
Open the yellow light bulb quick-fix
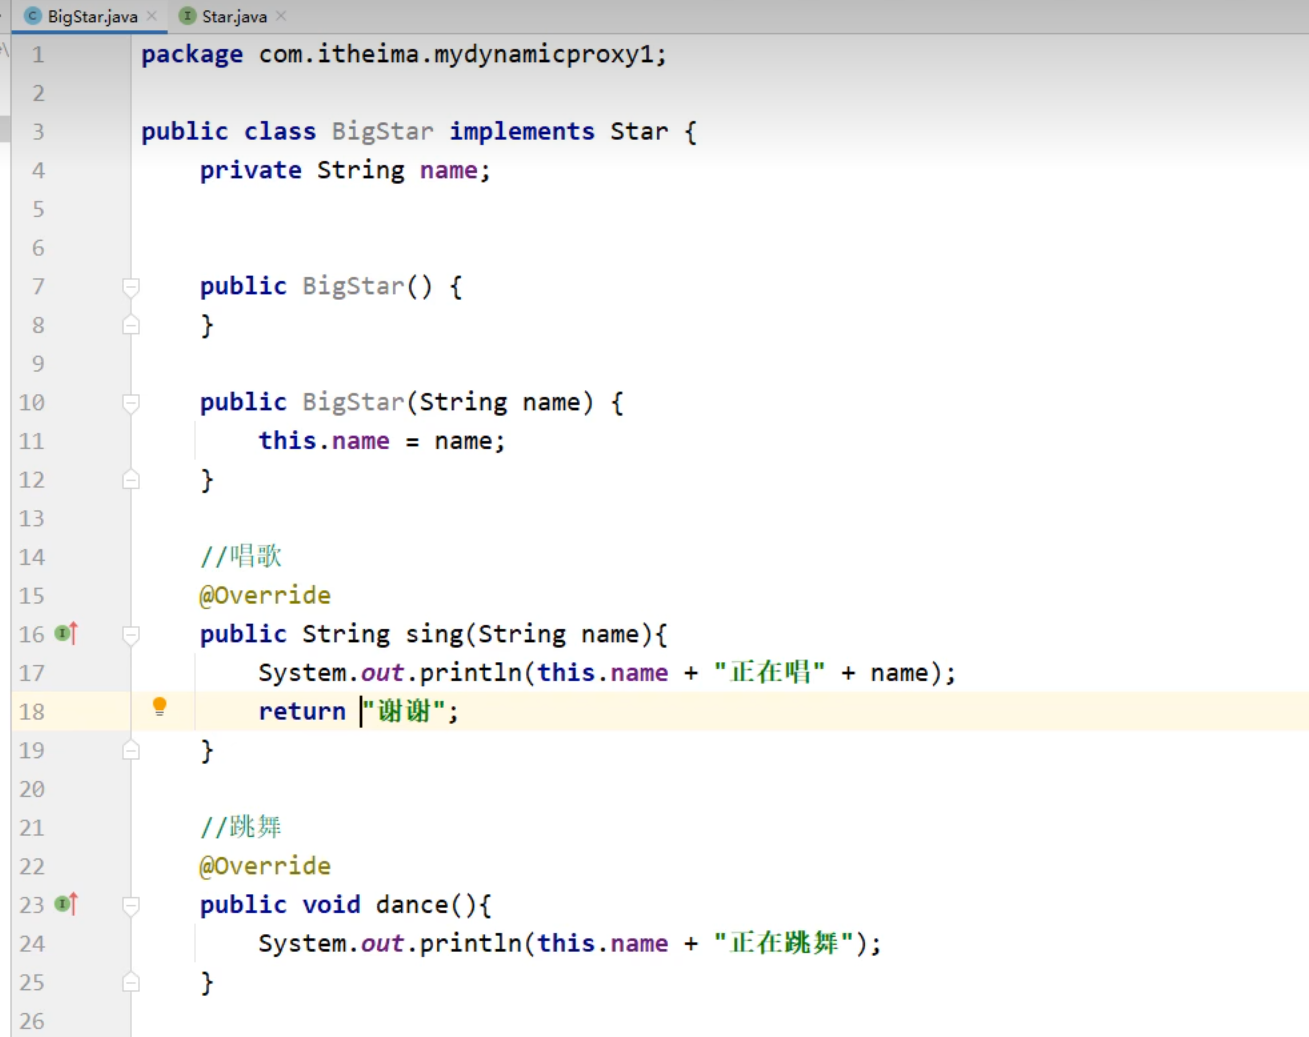tap(159, 707)
